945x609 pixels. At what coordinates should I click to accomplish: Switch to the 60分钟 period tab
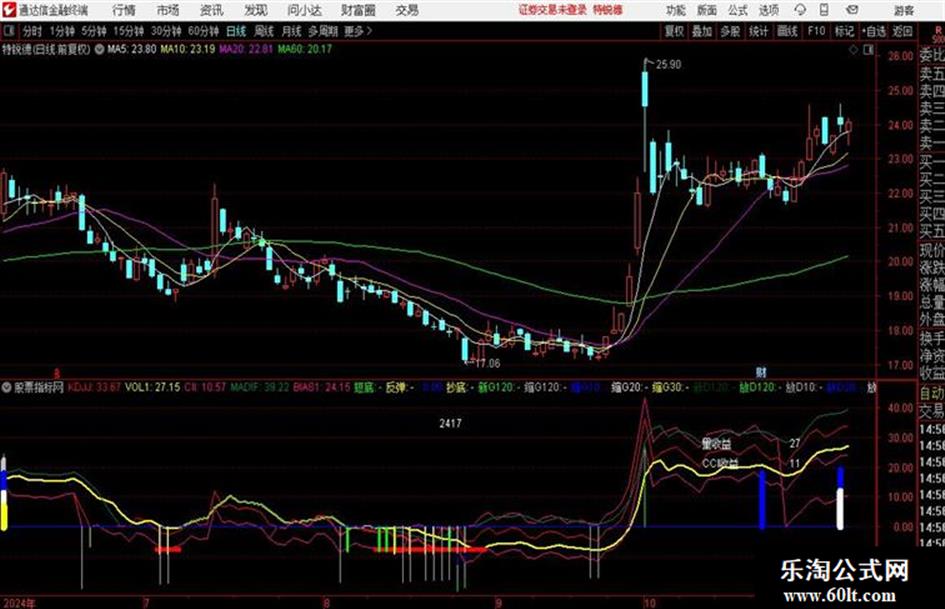click(x=203, y=31)
